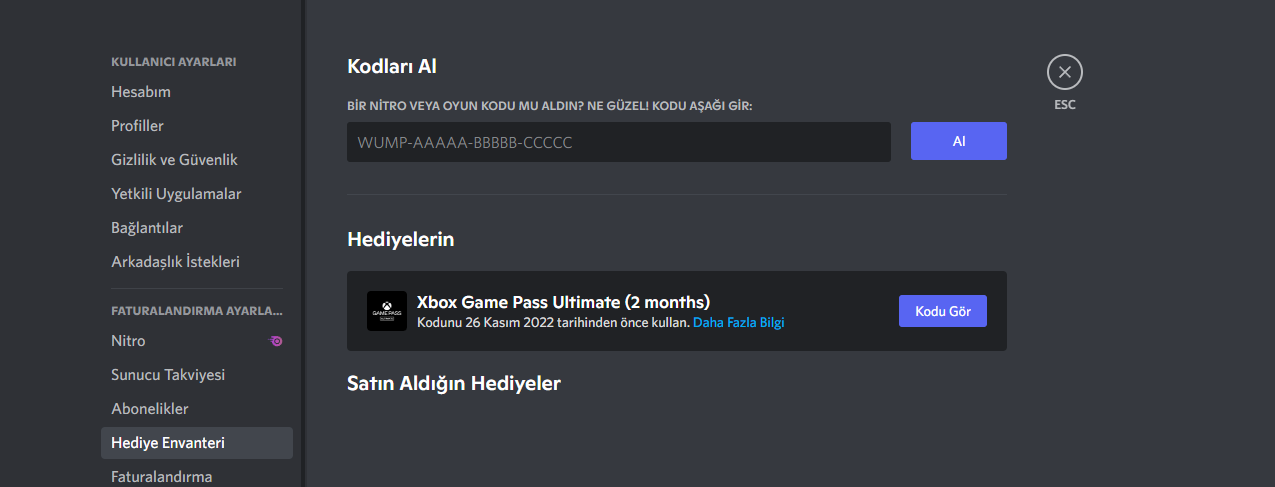Click the Xbox Game Pass logo thumbnail
The height and width of the screenshot is (487, 1275).
(x=387, y=311)
